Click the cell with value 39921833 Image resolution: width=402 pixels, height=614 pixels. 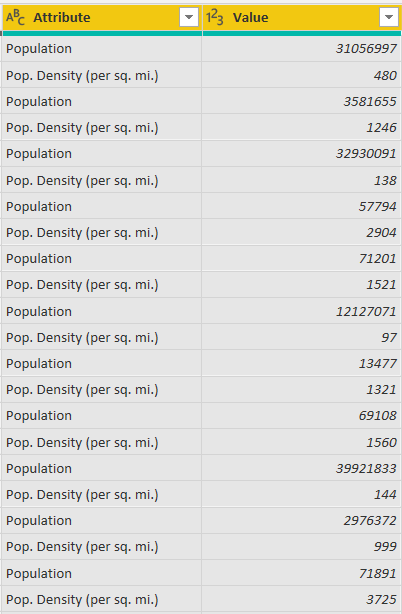(302, 469)
